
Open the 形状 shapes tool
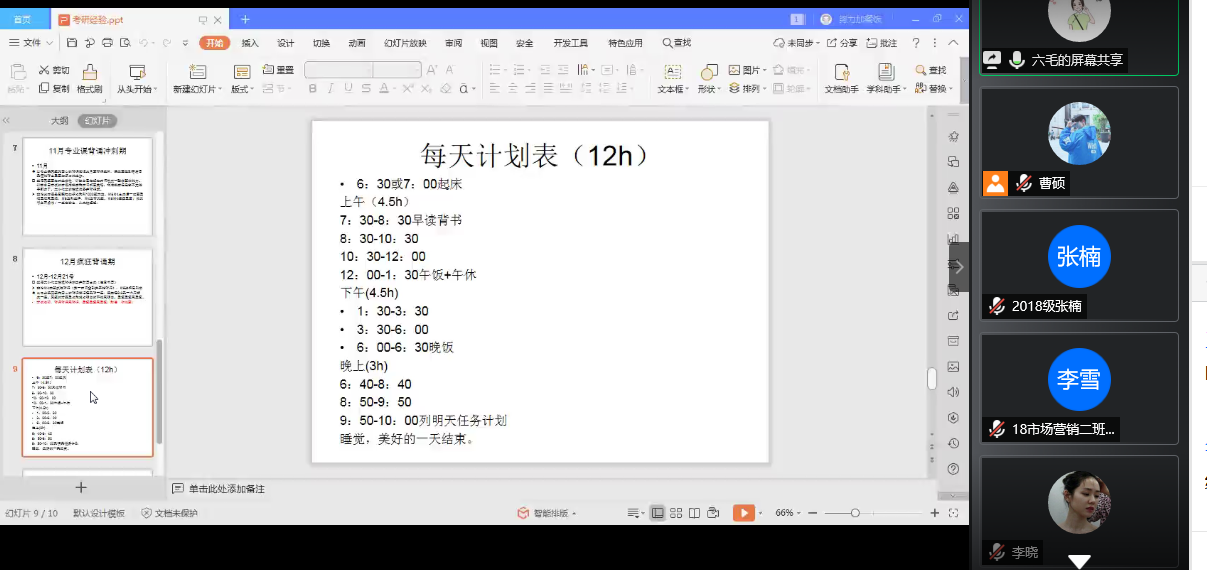709,72
